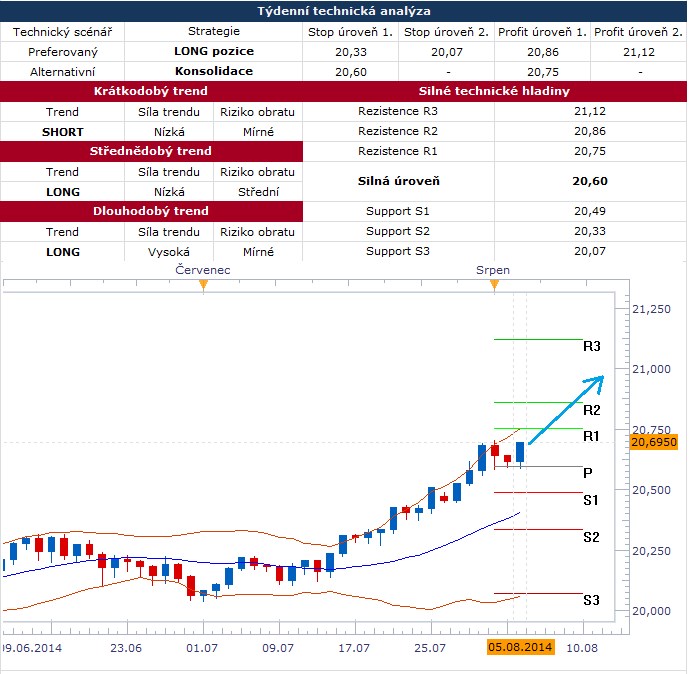Image resolution: width=690 pixels, height=674 pixels.
Task: Click the 'LONG pozice' strategy cell
Action: [x=214, y=51]
